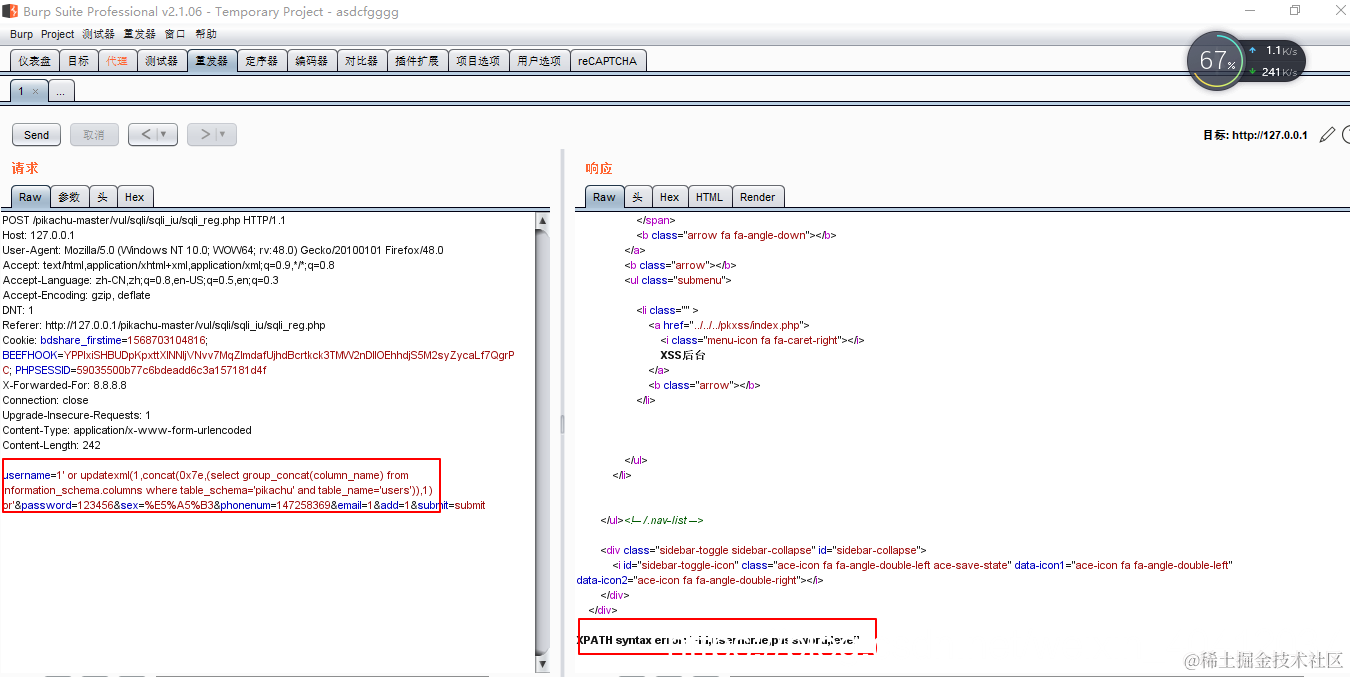Close repeater tab 1 with its x
1350x677 pixels.
point(35,91)
